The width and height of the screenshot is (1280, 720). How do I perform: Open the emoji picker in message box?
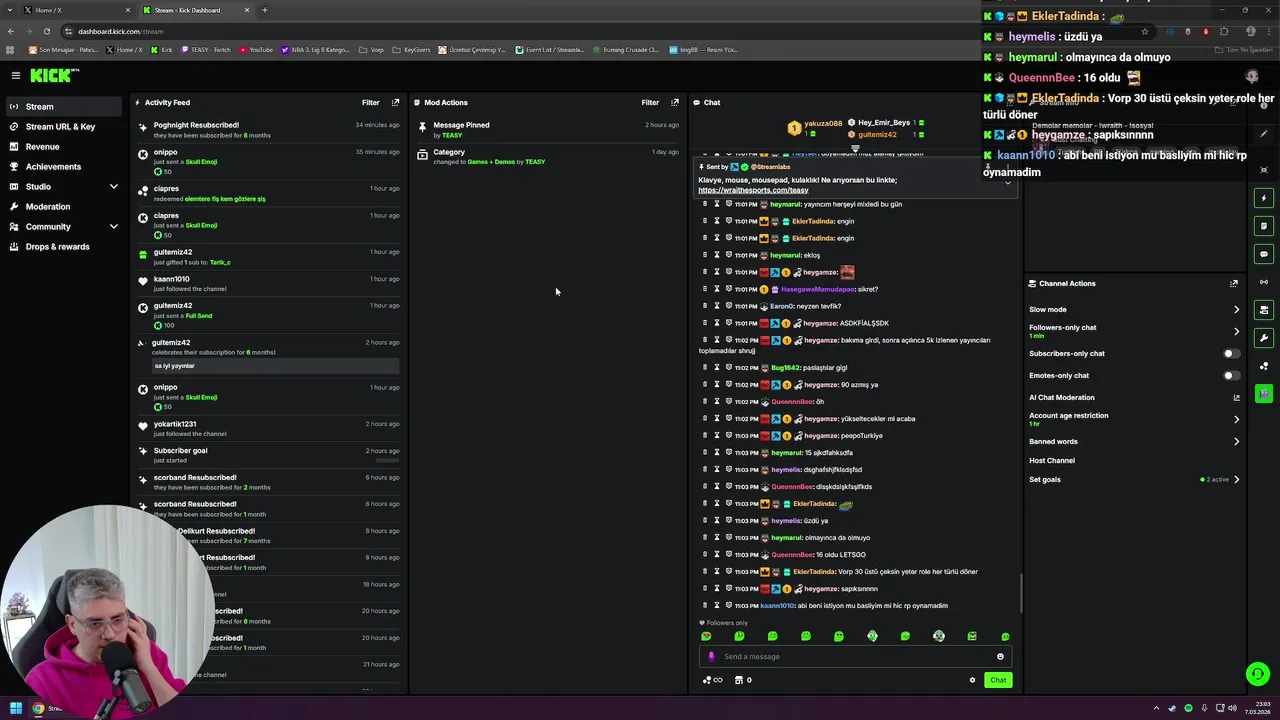point(1000,656)
